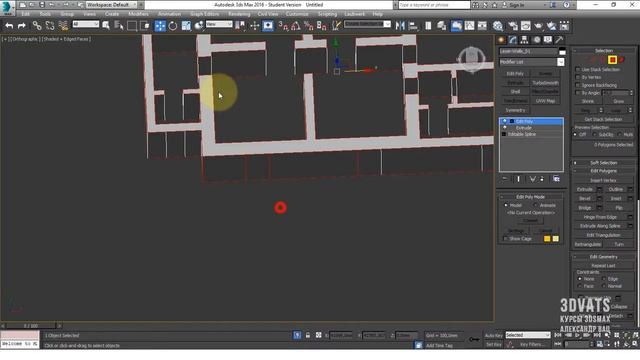Click the Mirror tool icon
Viewport: 640px width, 360px height.
(400, 26)
